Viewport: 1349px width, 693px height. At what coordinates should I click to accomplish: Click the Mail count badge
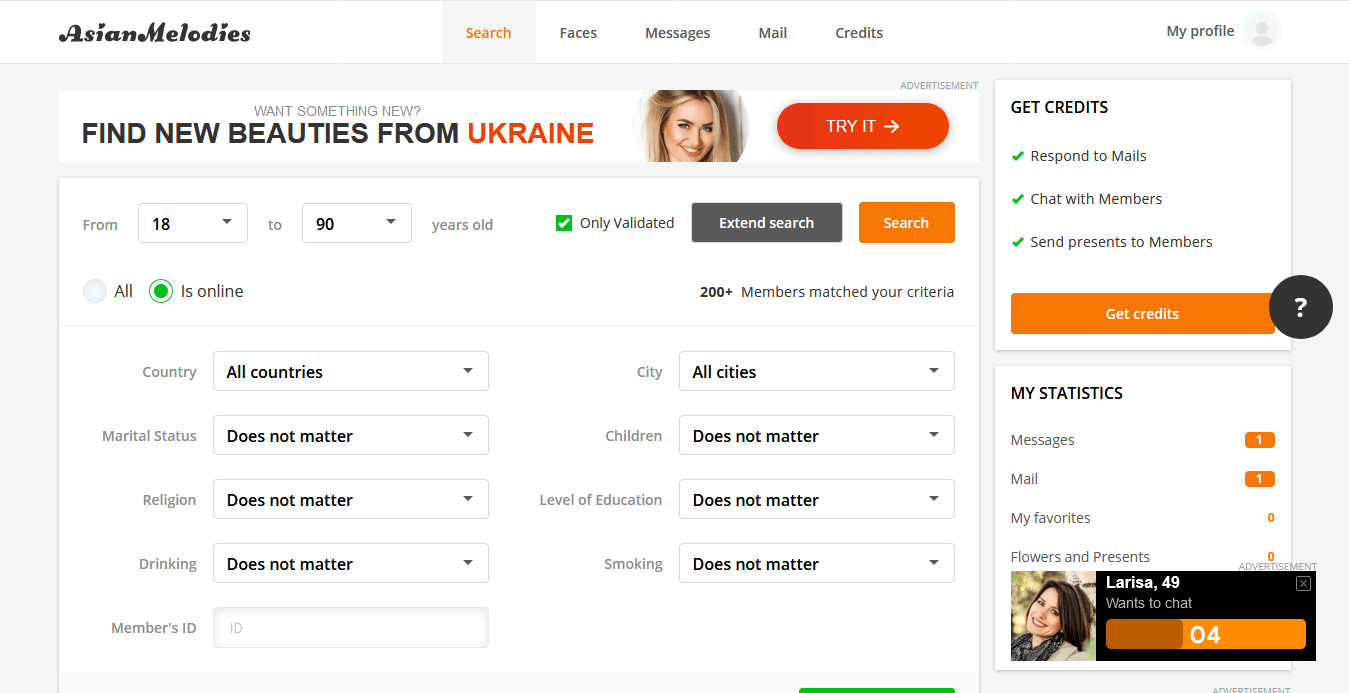coord(1260,479)
